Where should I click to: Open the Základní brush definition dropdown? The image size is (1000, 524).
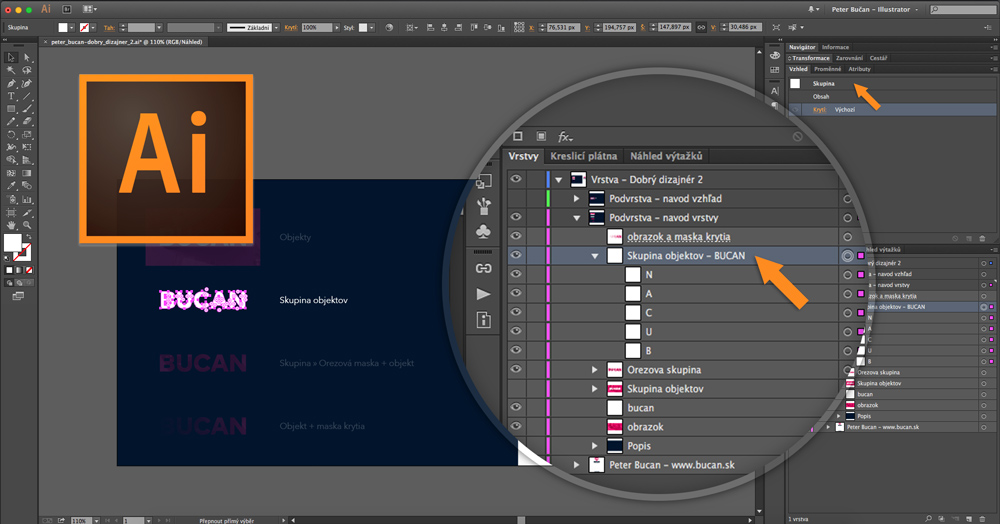click(276, 28)
